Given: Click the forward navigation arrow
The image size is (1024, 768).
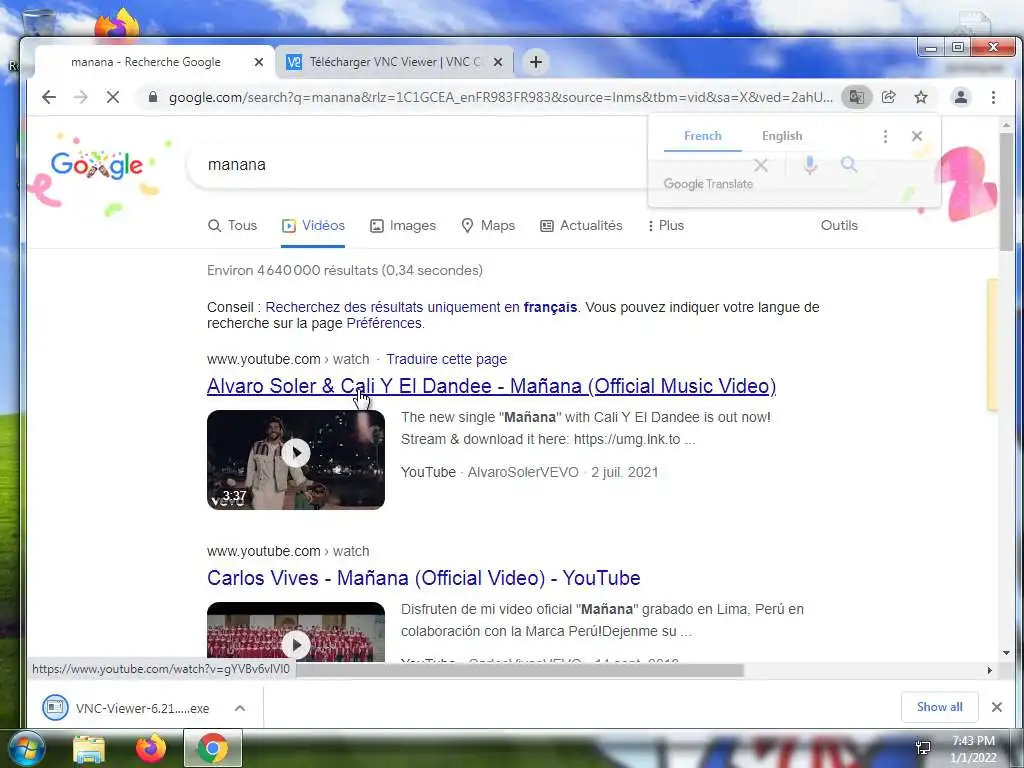Looking at the screenshot, I should pos(80,97).
